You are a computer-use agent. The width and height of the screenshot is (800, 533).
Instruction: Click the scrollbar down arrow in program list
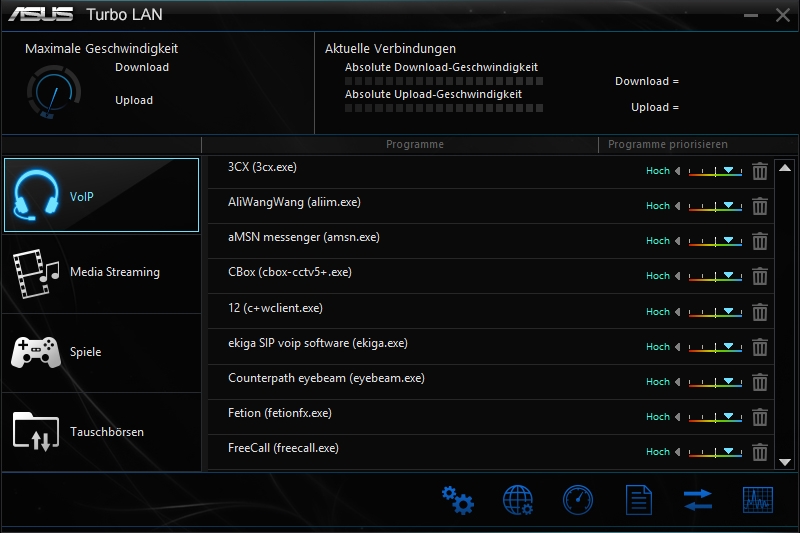click(785, 462)
